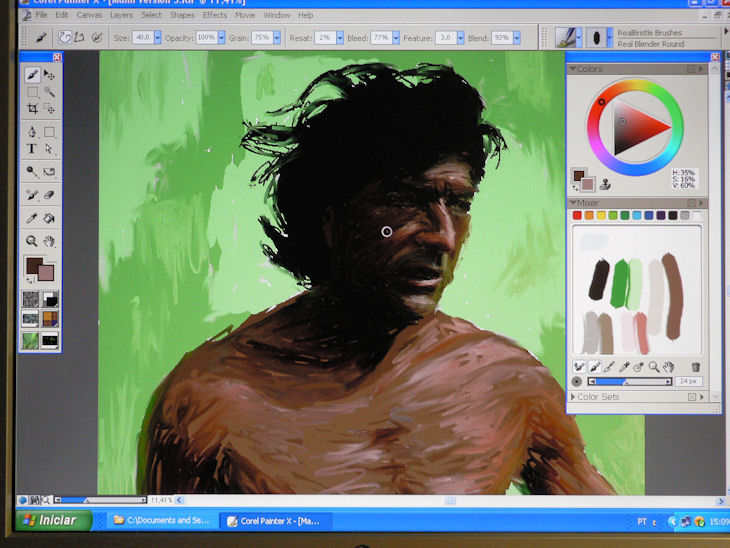Activate the Paint Bucket tool
This screenshot has height=548, width=730.
49,218
